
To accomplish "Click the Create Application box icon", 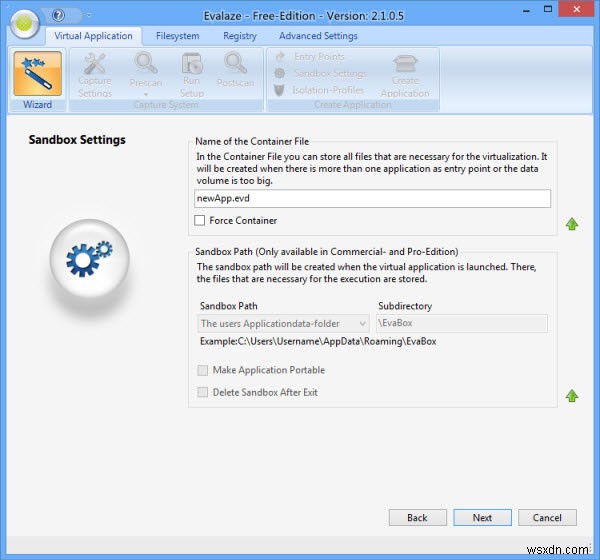I will 405,64.
